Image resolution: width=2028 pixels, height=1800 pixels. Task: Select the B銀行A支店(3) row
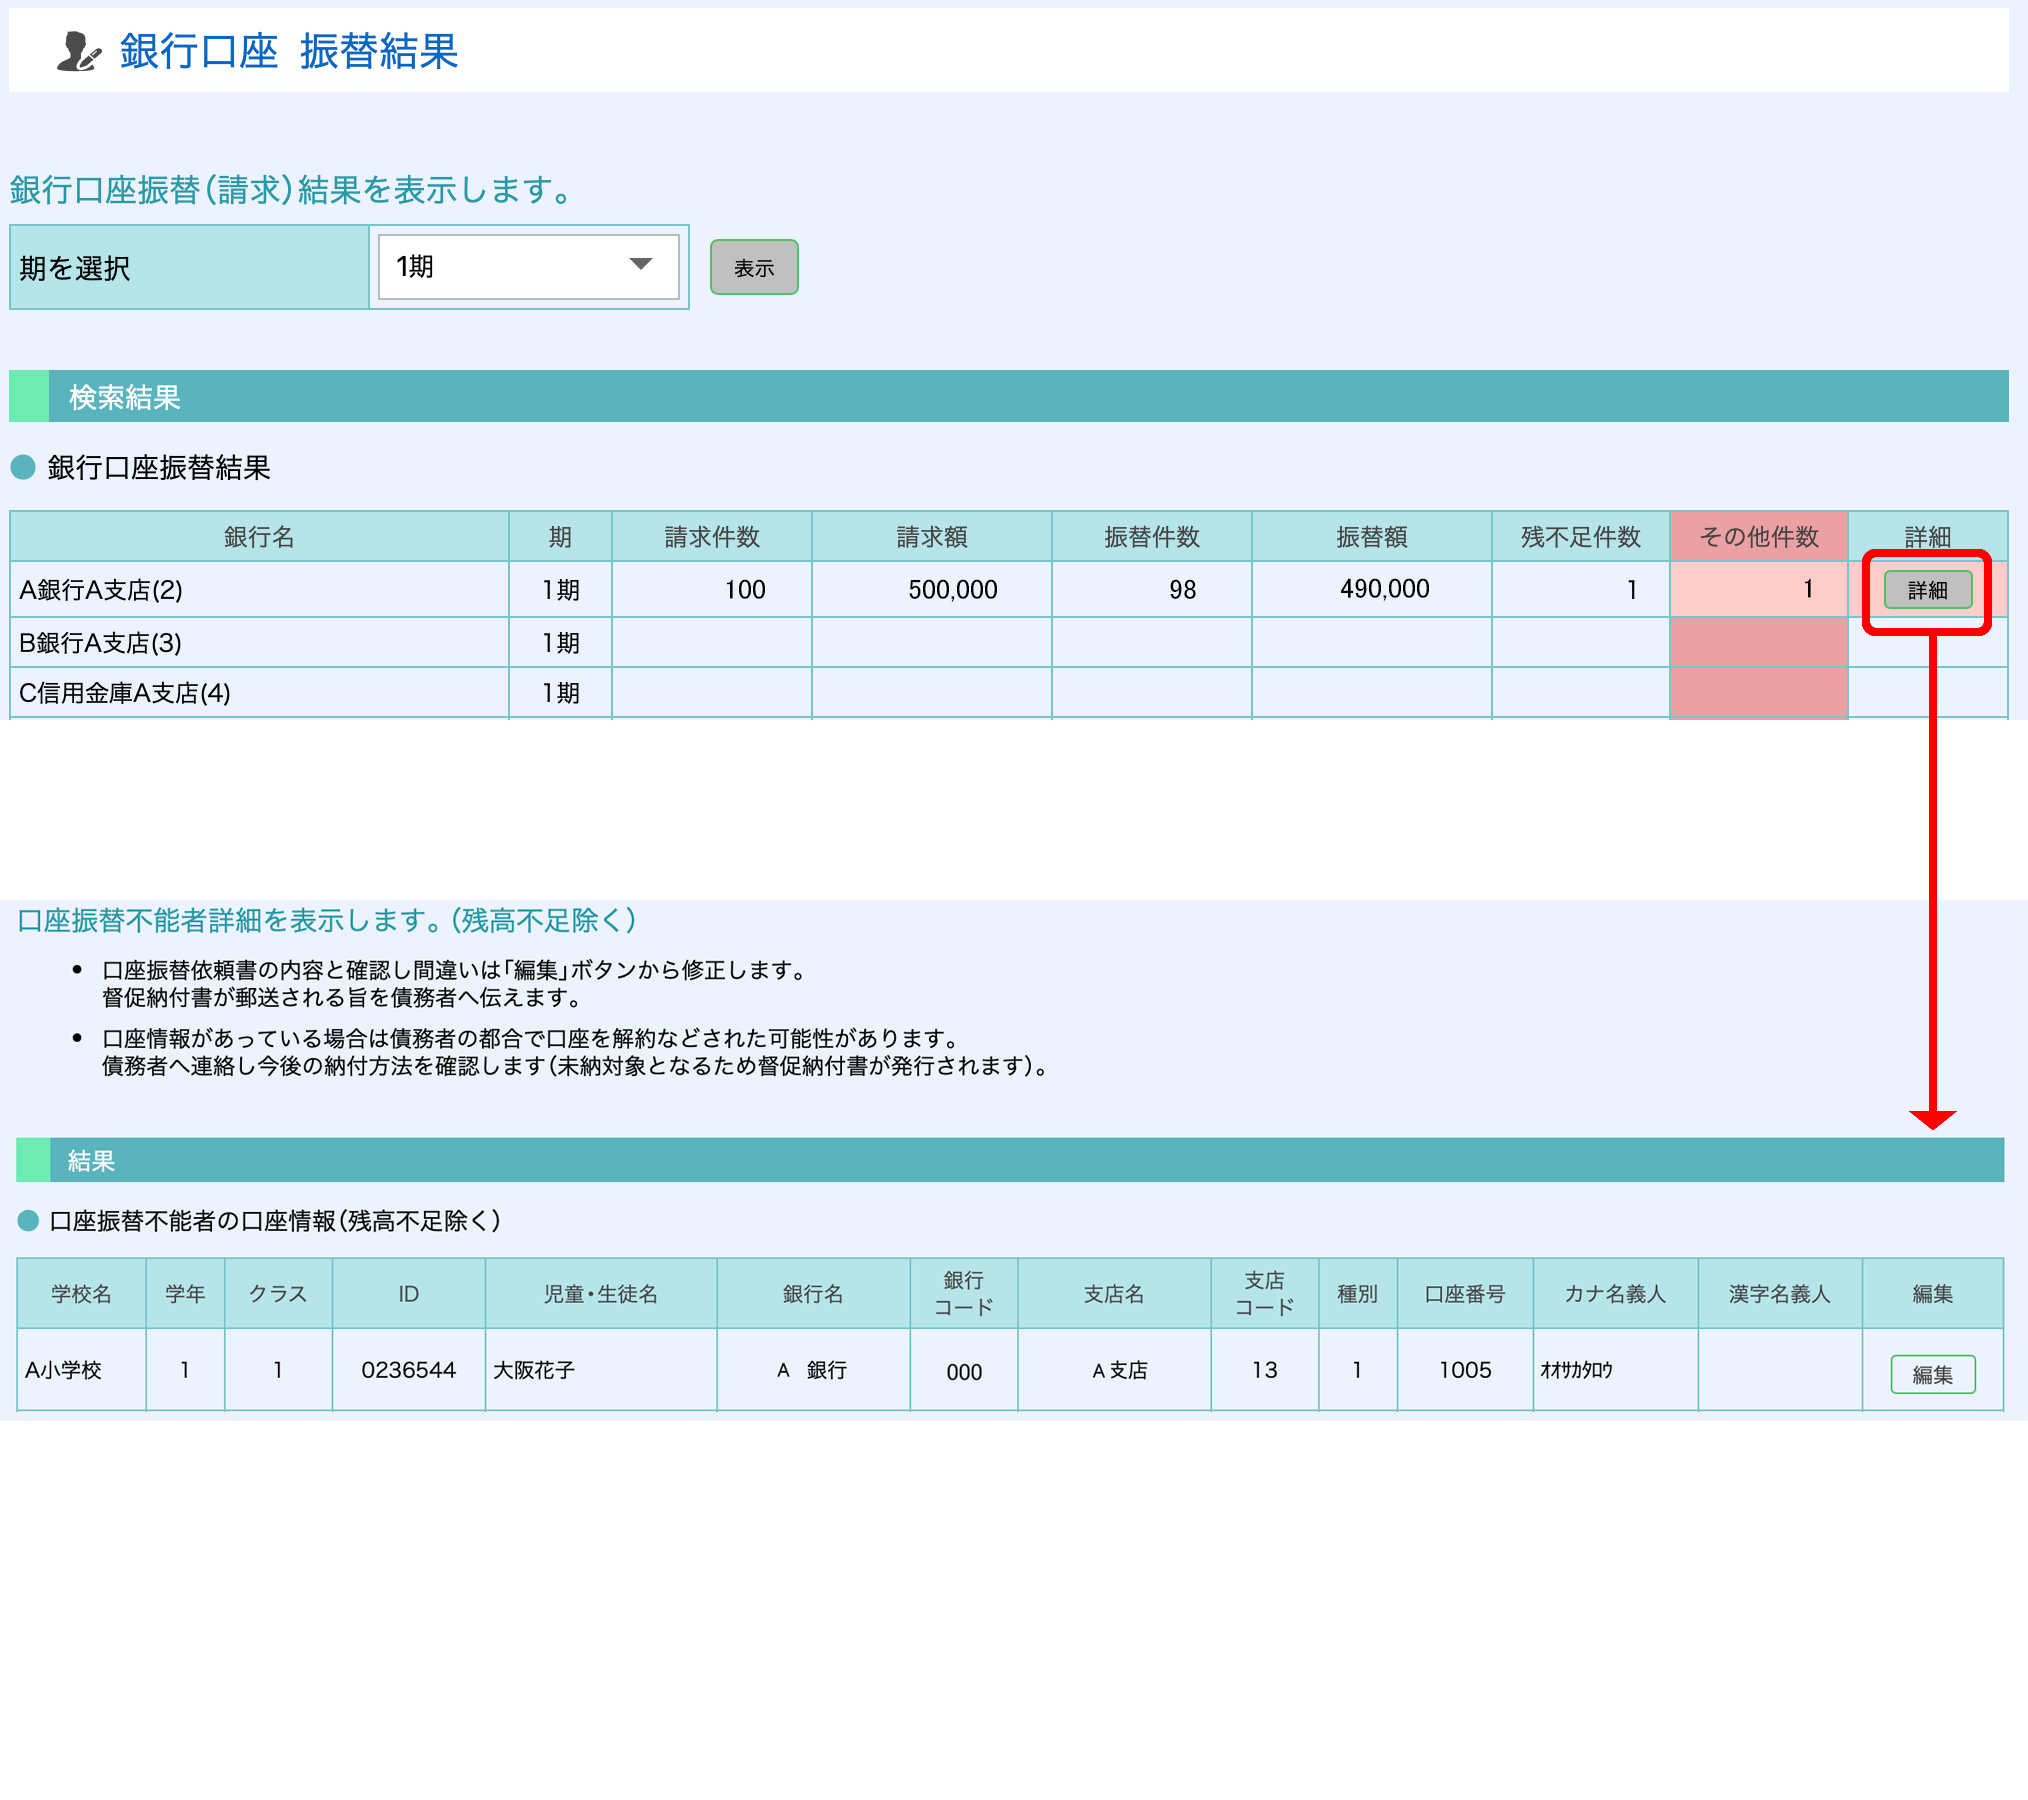pyautogui.click(x=101, y=643)
